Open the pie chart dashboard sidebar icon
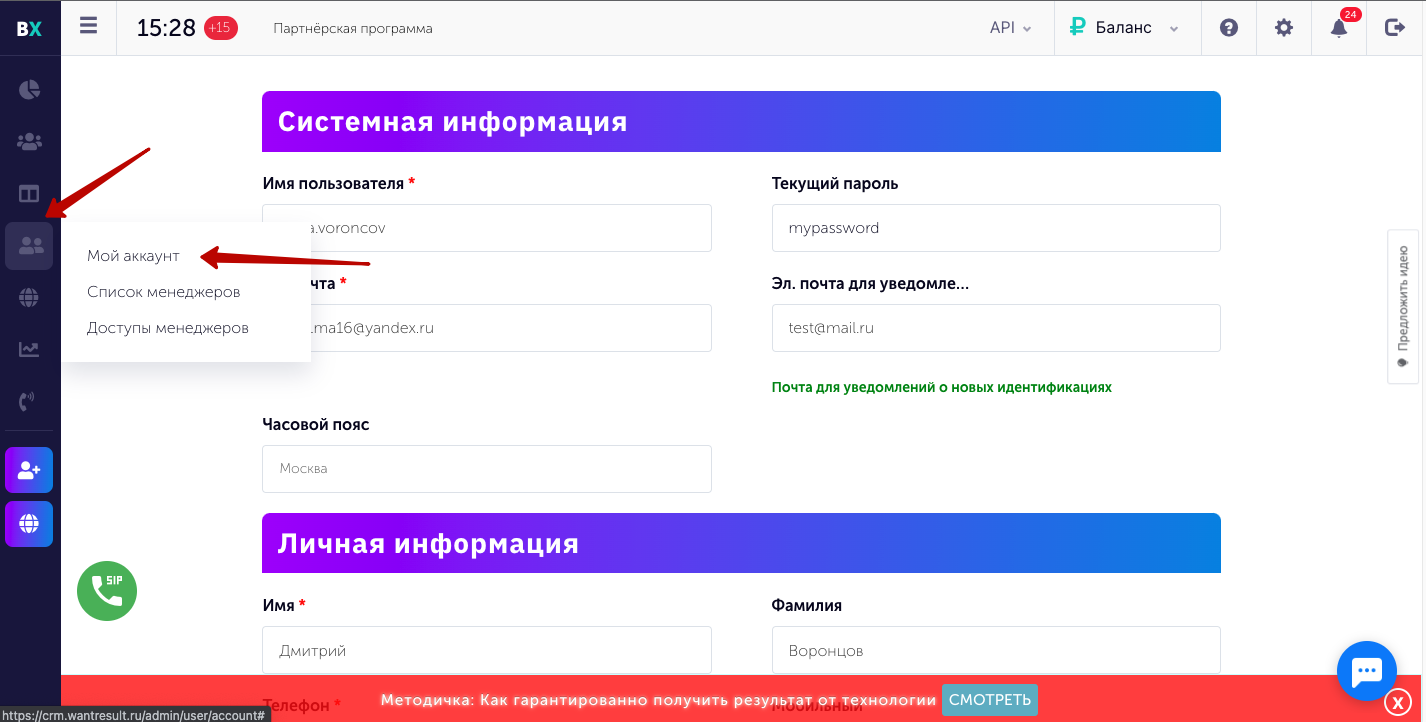The image size is (1426, 722). [29, 89]
